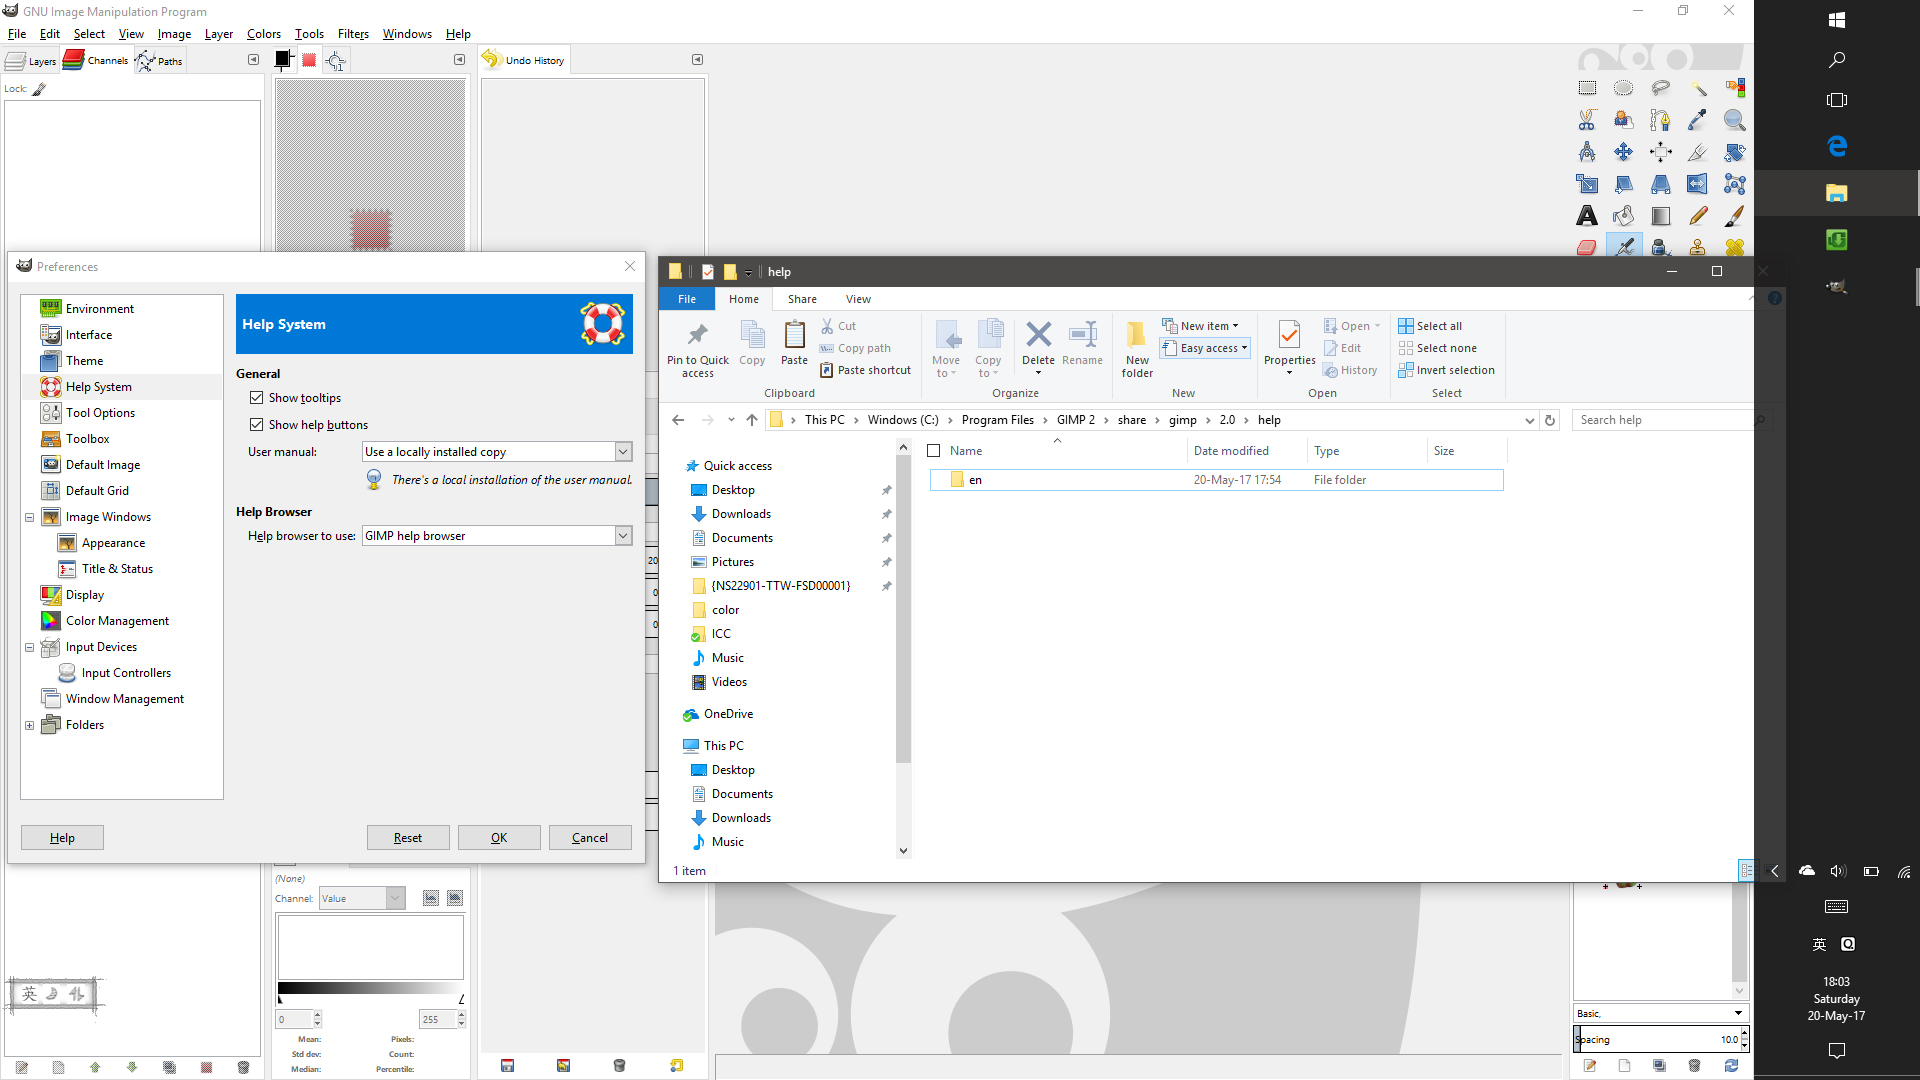Select the Alignment tool
The image size is (1920, 1080).
pyautogui.click(x=1660, y=152)
